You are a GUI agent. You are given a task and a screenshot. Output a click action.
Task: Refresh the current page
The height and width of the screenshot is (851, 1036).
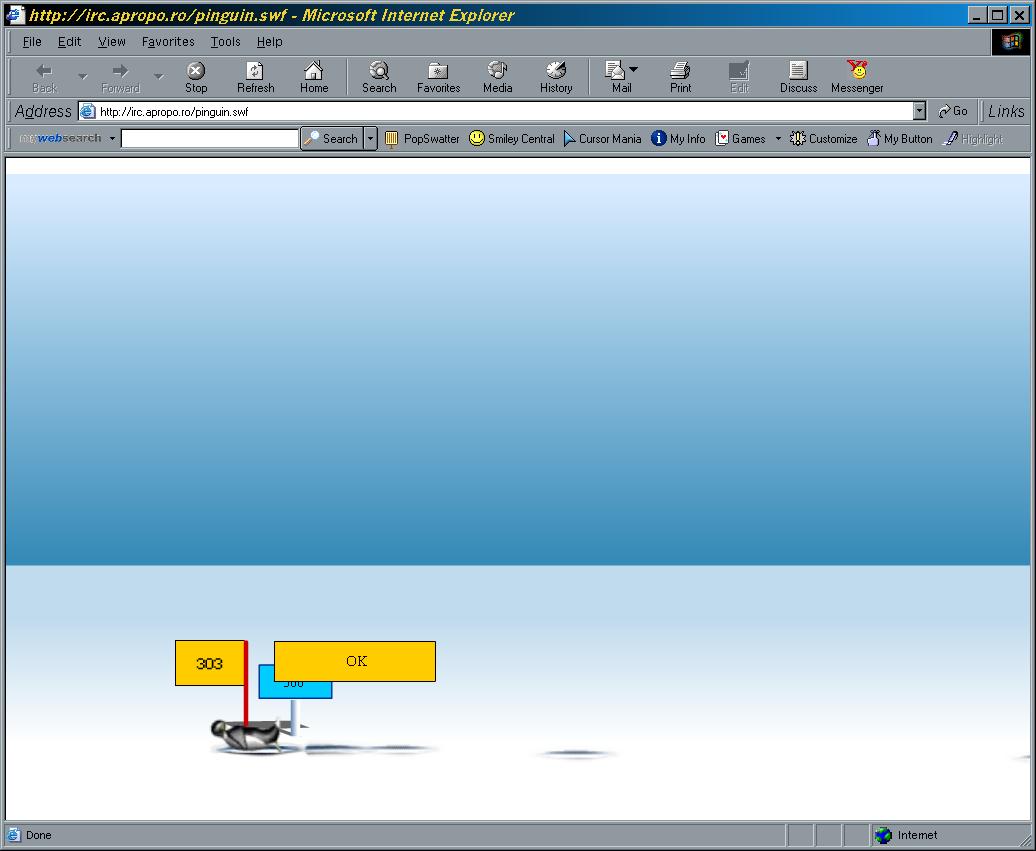click(255, 76)
